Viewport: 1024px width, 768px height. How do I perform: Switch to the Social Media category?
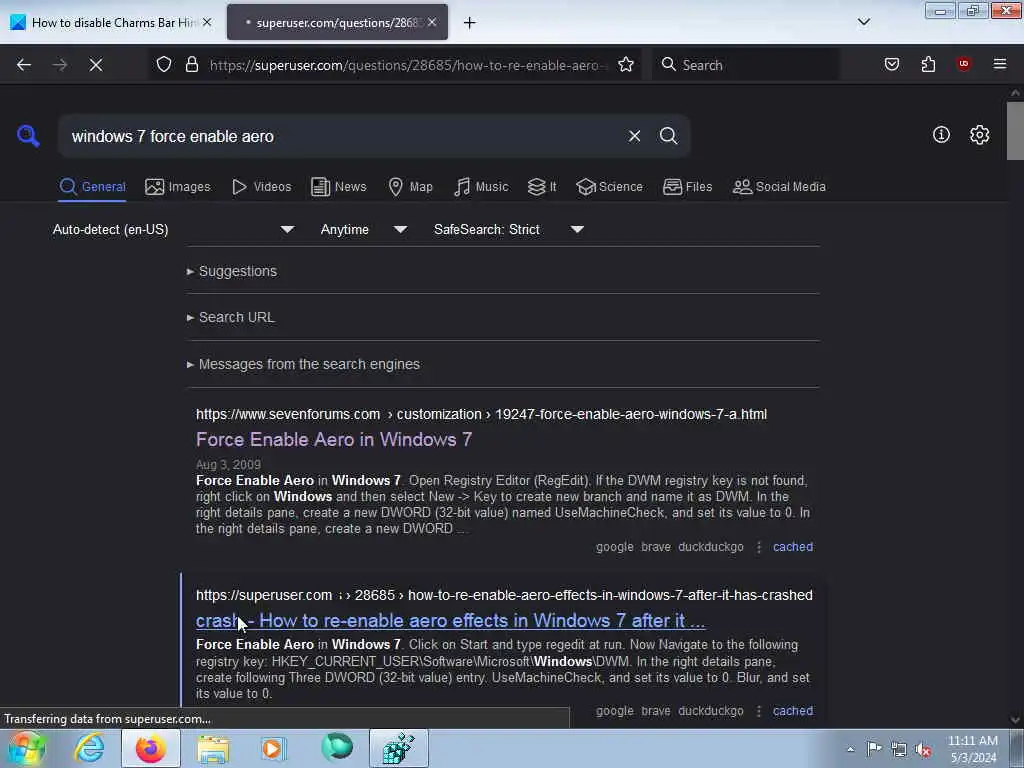tap(779, 187)
